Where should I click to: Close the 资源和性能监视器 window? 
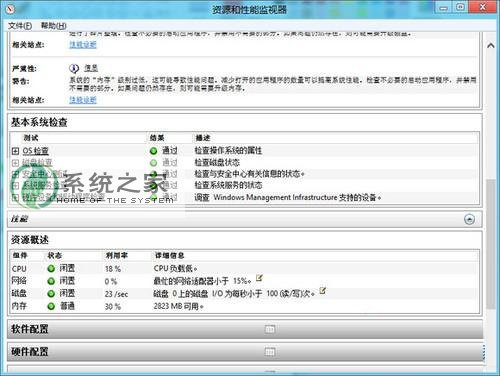click(482, 7)
